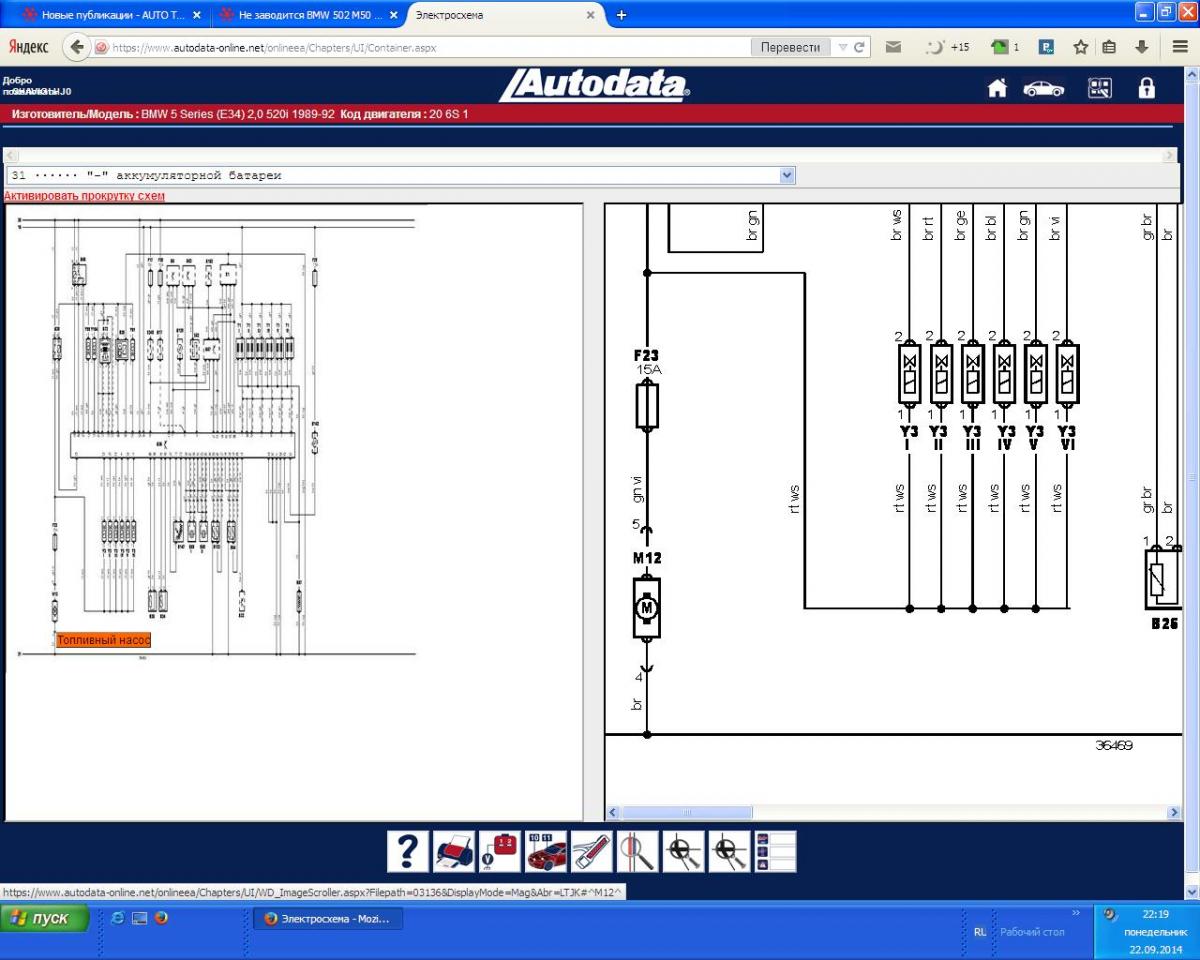Screen dimensions: 1200x960
Task: Open a new browser tab with plus
Action: (621, 15)
